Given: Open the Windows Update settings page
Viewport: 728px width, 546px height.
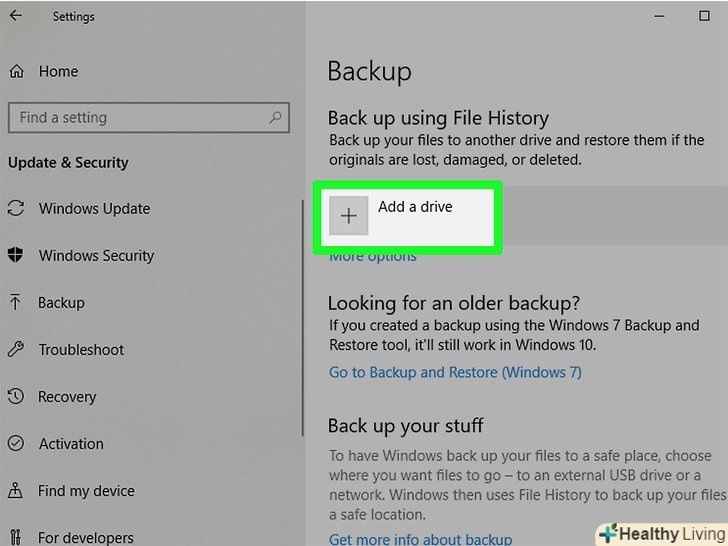Looking at the screenshot, I should point(94,208).
